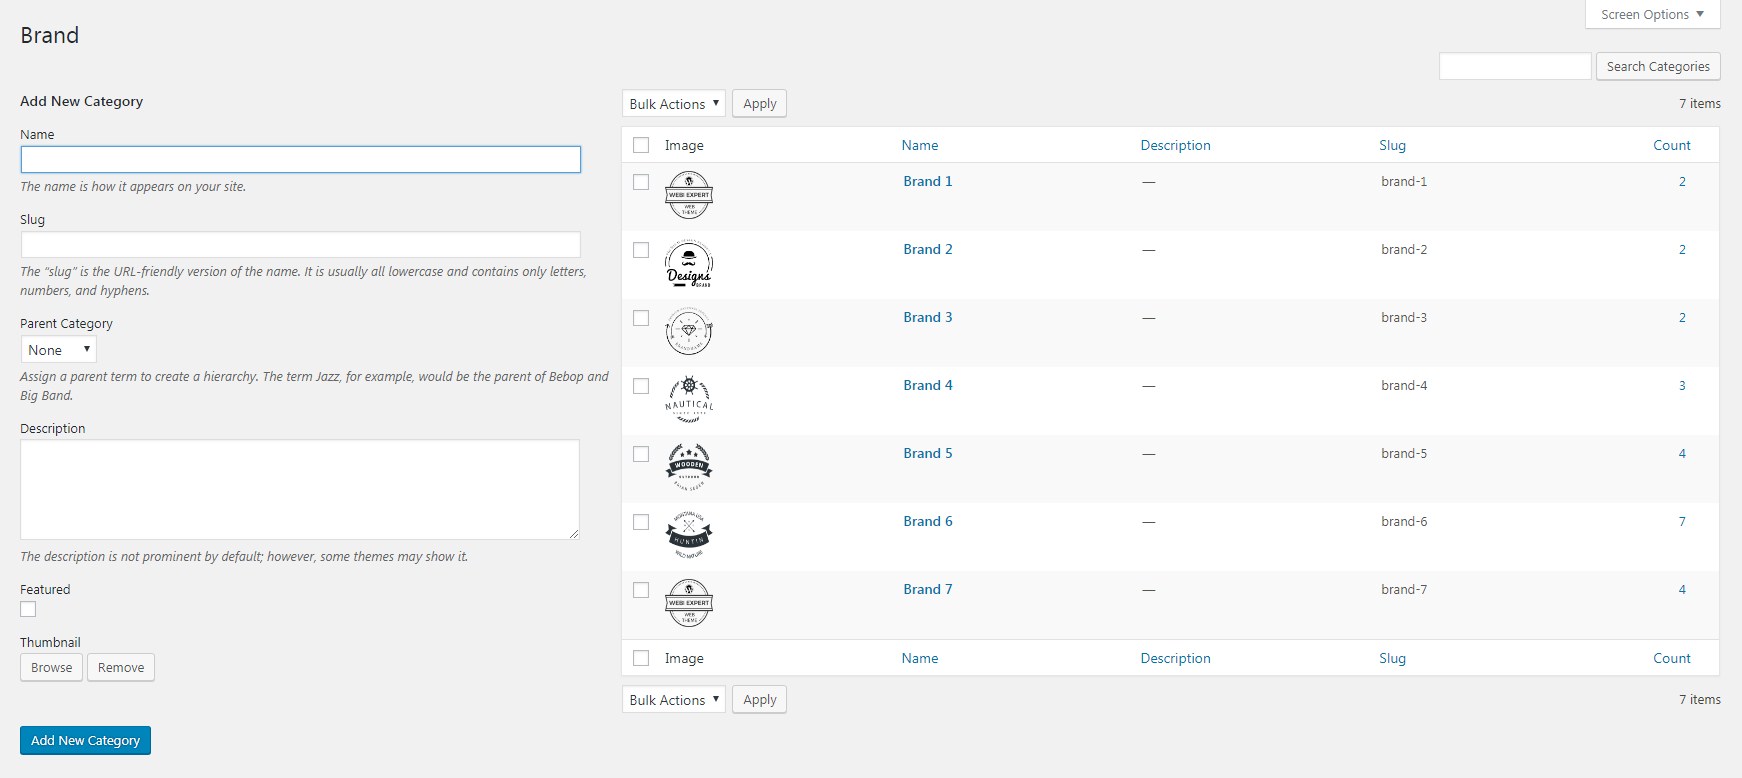Click the Brand 5 Wooden logo thumbnail

click(689, 468)
